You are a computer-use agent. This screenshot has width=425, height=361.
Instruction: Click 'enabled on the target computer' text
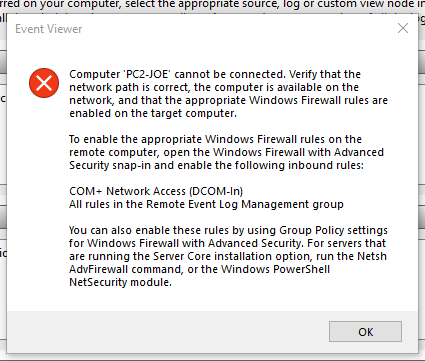tap(153, 113)
